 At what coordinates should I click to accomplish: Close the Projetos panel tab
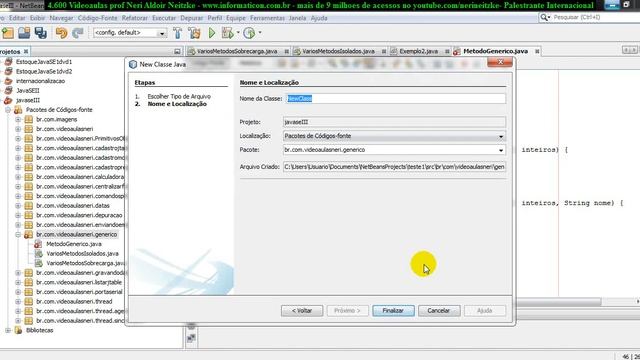pyautogui.click(x=26, y=51)
